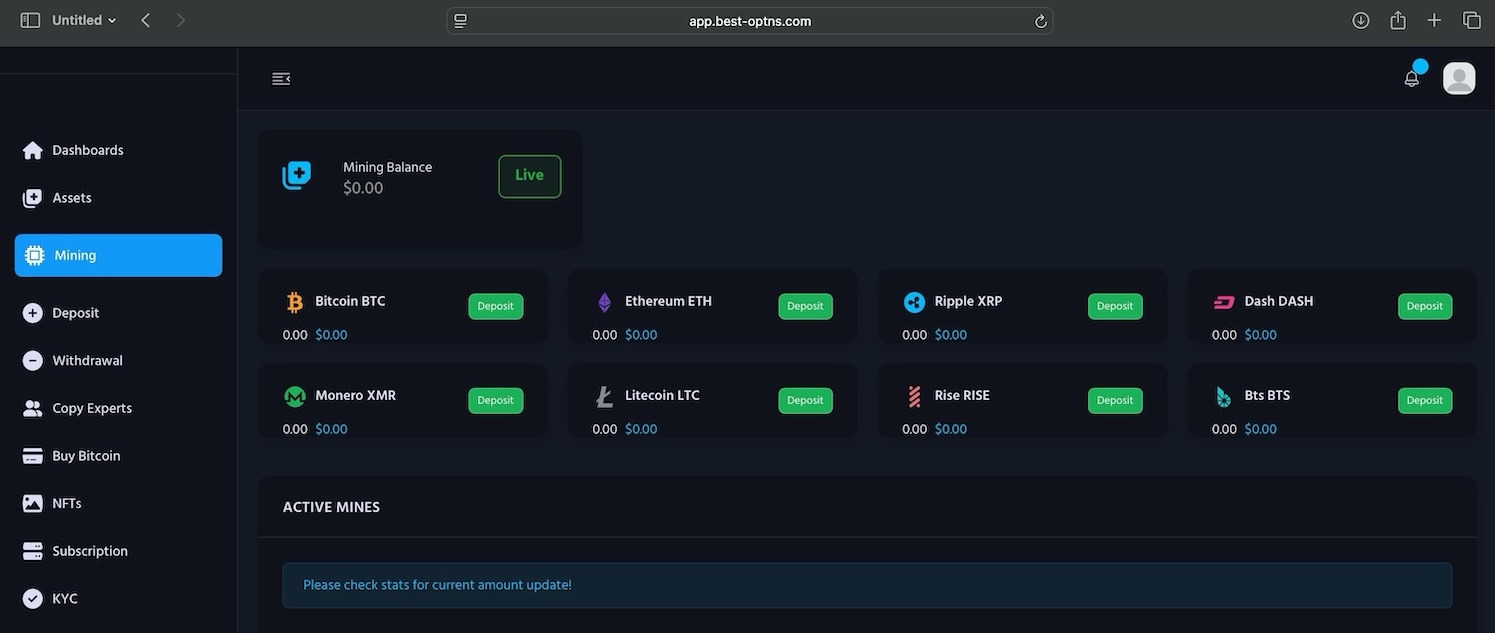
Task: Click the Assets icon in sidebar
Action: click(33, 198)
